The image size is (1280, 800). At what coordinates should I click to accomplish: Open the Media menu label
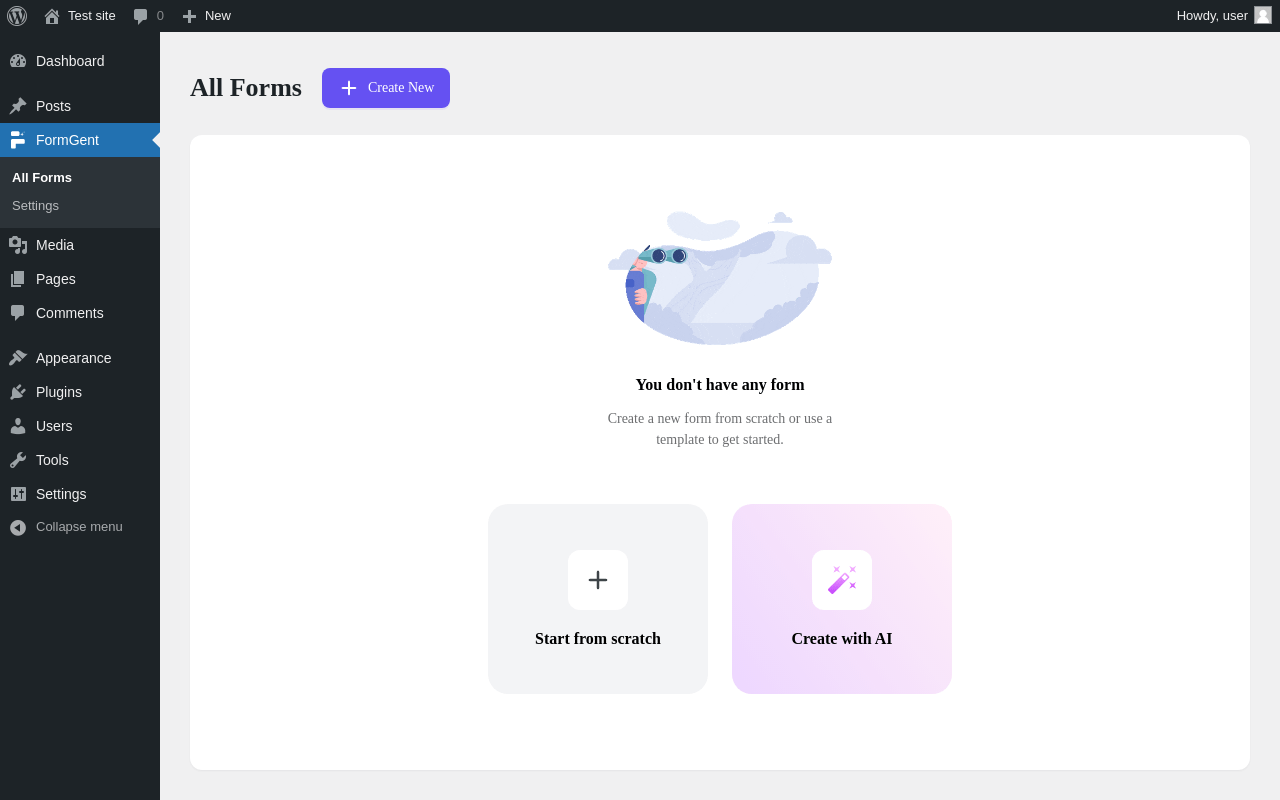(x=55, y=245)
